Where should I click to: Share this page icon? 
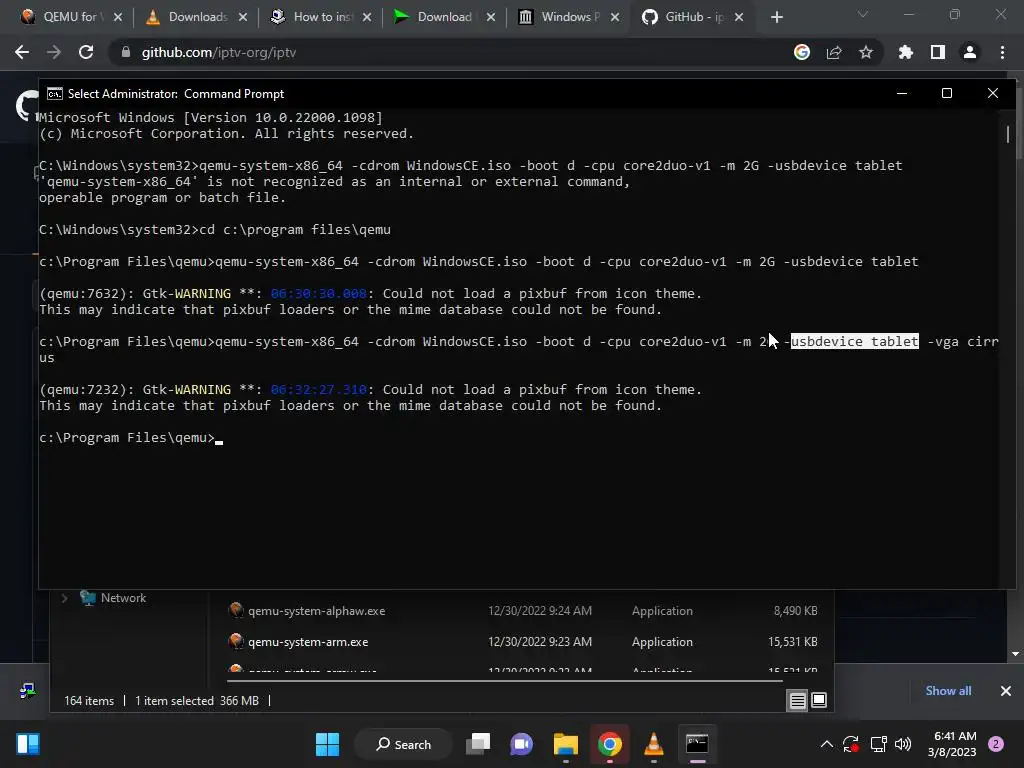pyautogui.click(x=834, y=52)
